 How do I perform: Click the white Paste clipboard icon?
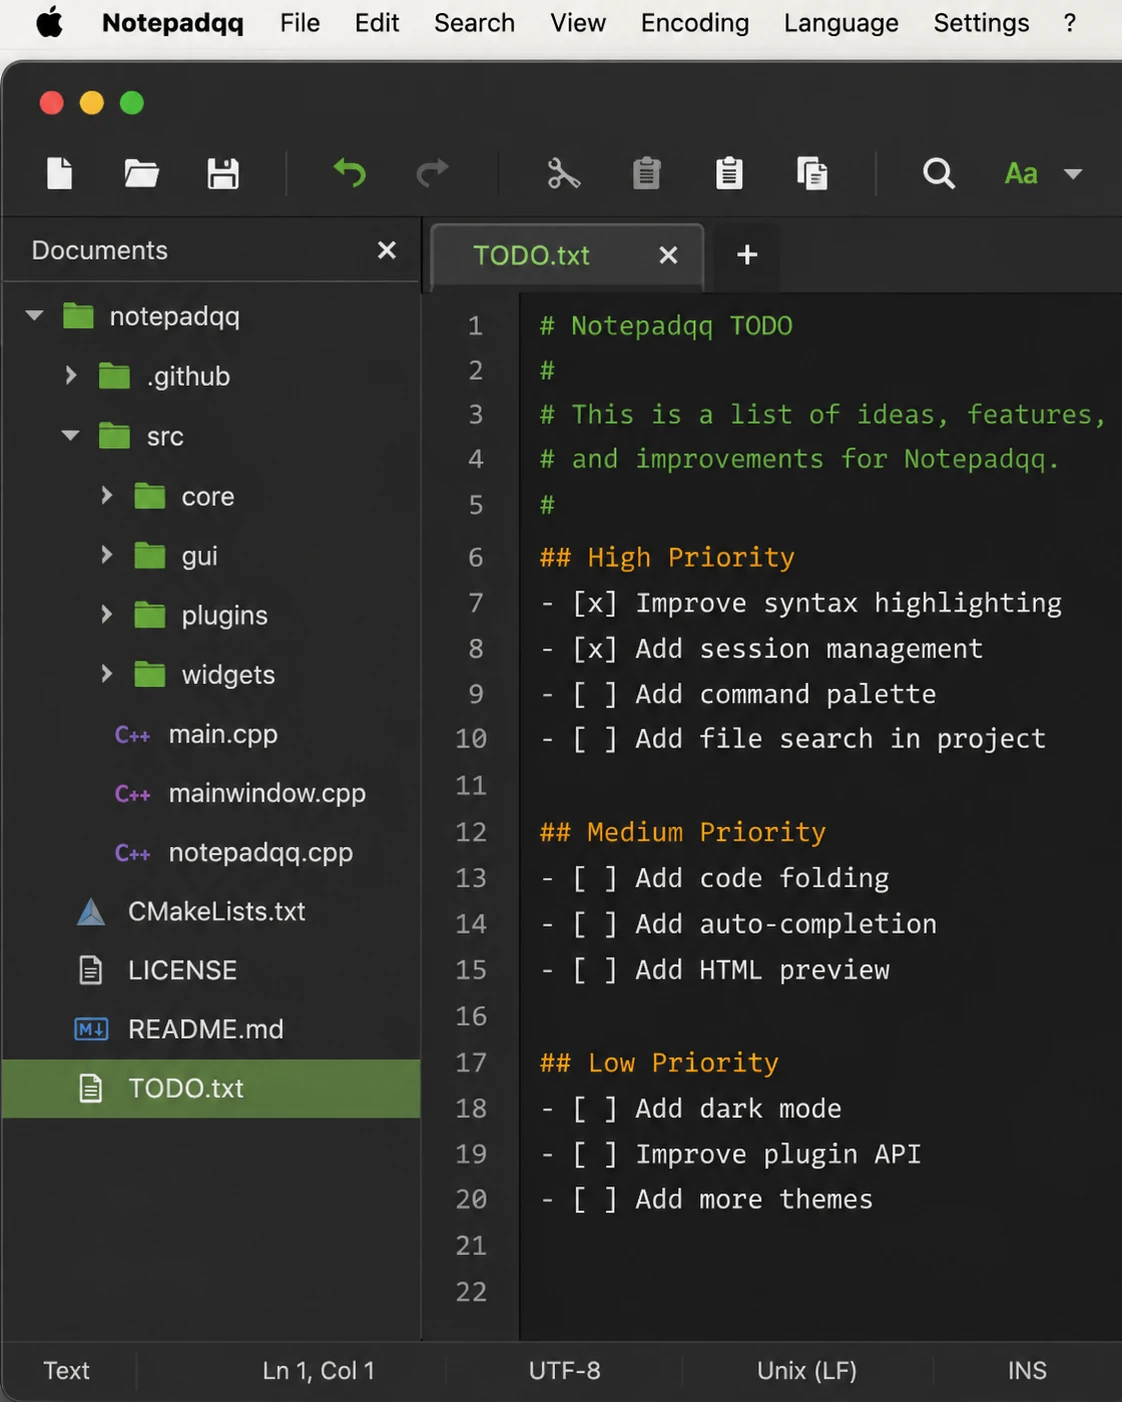pos(729,173)
